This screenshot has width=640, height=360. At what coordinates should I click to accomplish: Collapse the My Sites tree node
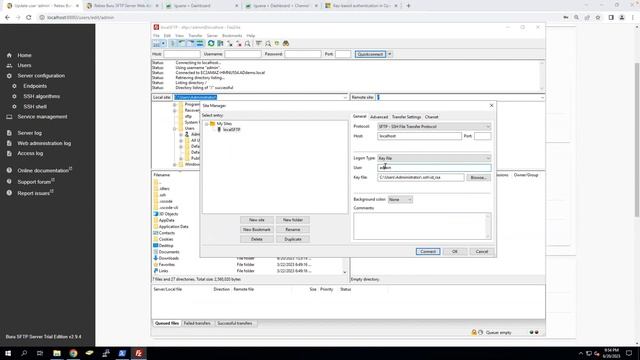207,124
